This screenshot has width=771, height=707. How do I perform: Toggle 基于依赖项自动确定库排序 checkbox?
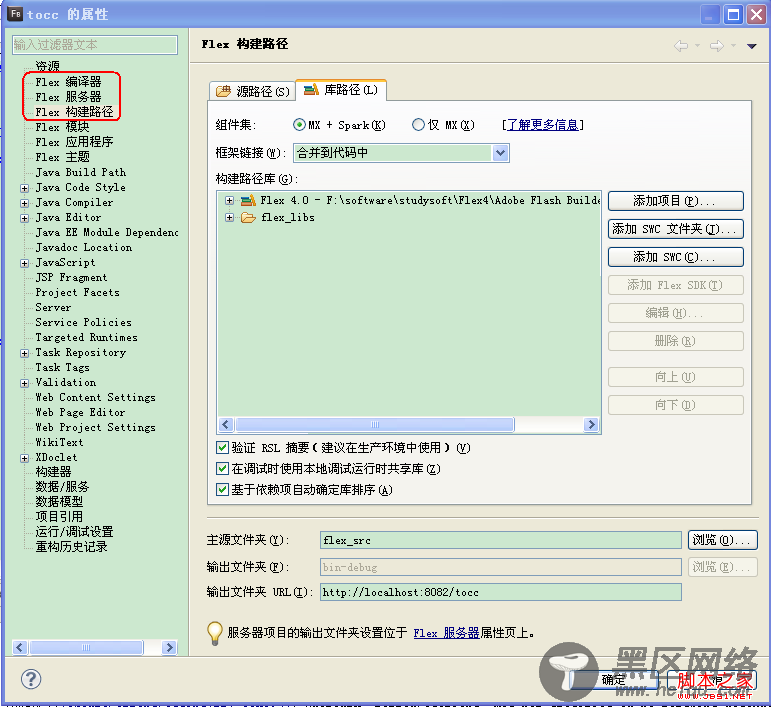point(222,490)
